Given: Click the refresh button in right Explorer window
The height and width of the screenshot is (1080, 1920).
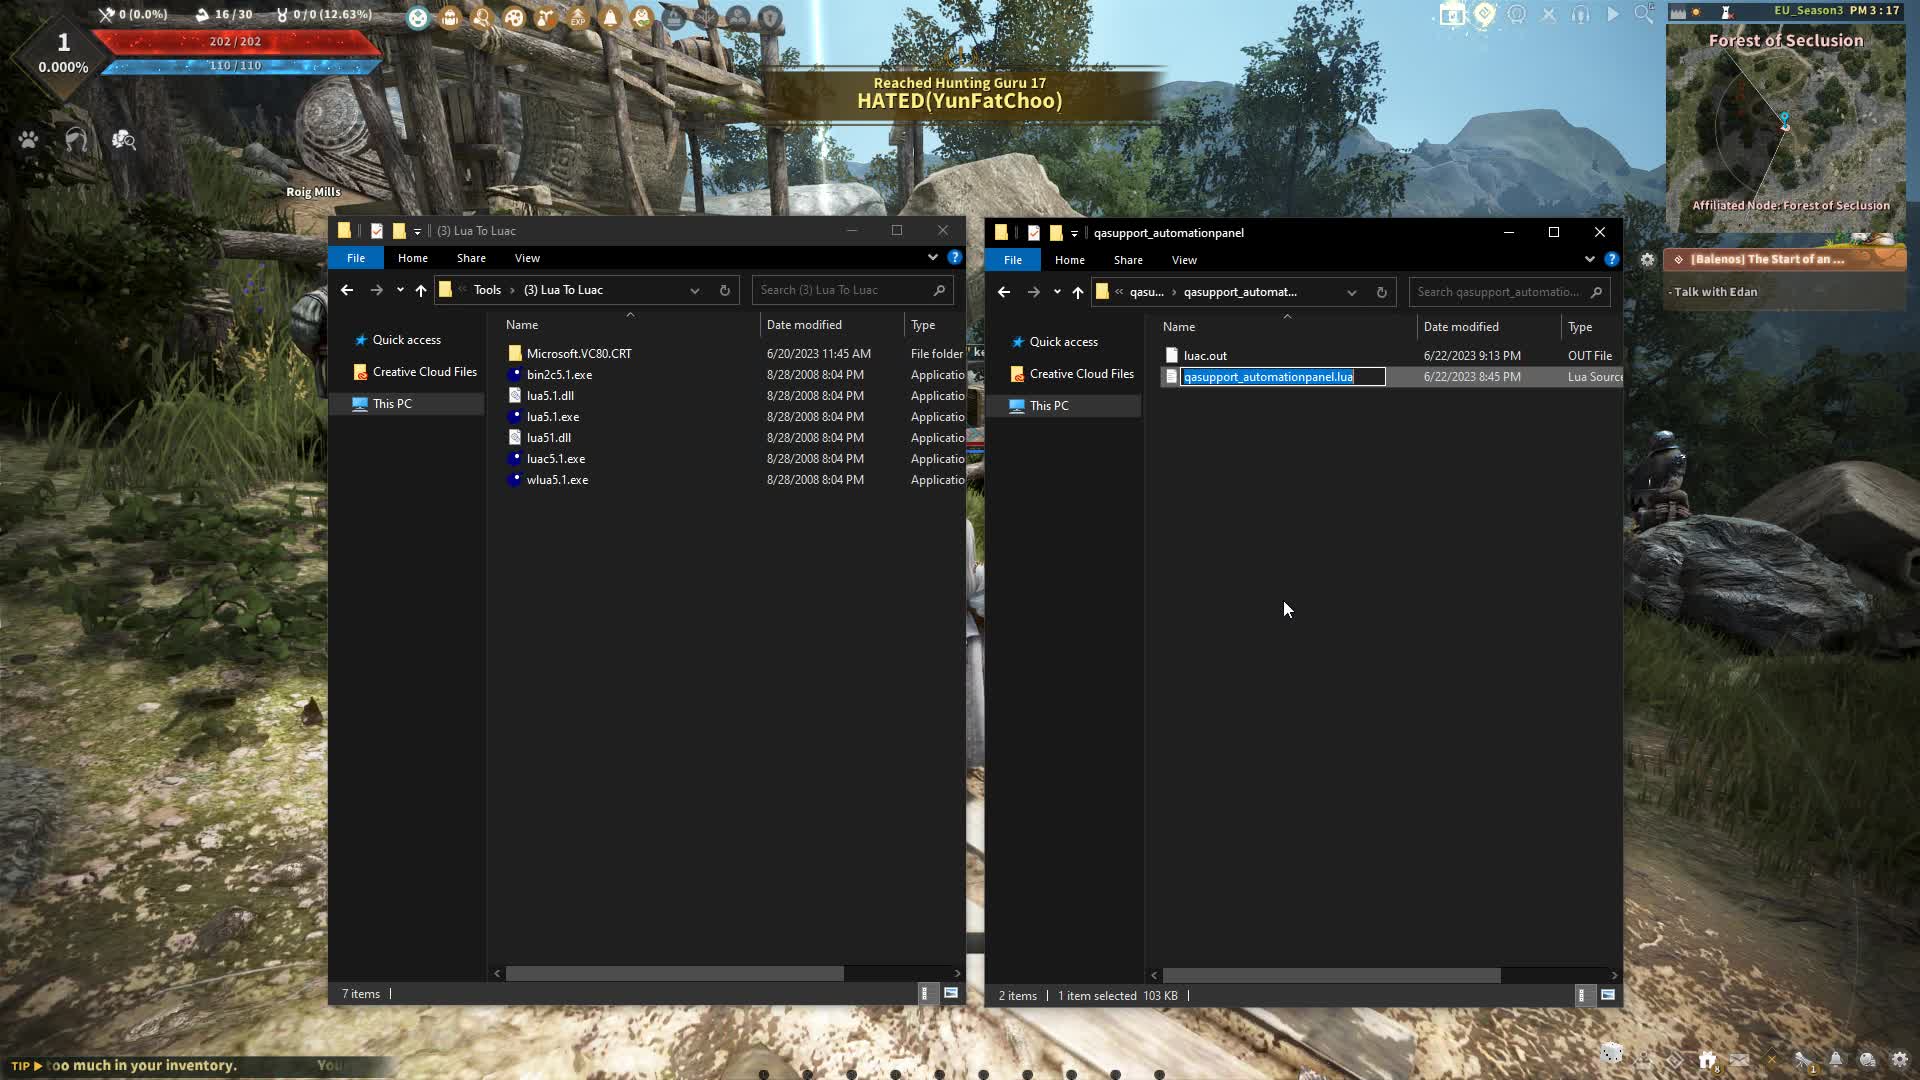Looking at the screenshot, I should pos(1381,291).
